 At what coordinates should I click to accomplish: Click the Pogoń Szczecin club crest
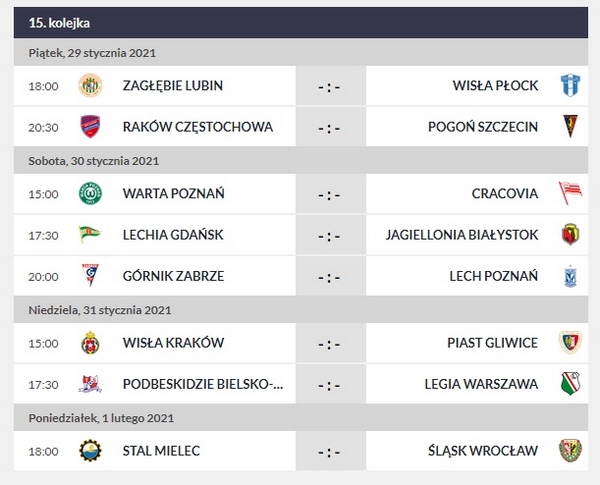[569, 127]
